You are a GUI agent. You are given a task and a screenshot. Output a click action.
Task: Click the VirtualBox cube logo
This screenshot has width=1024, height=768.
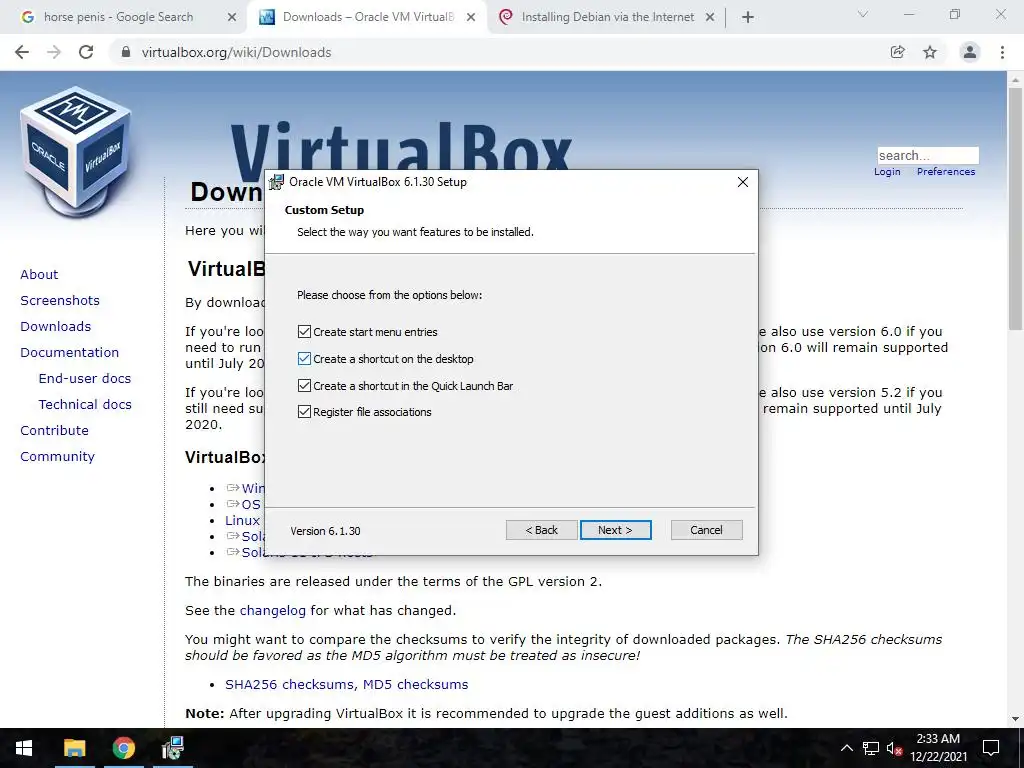[x=76, y=151]
